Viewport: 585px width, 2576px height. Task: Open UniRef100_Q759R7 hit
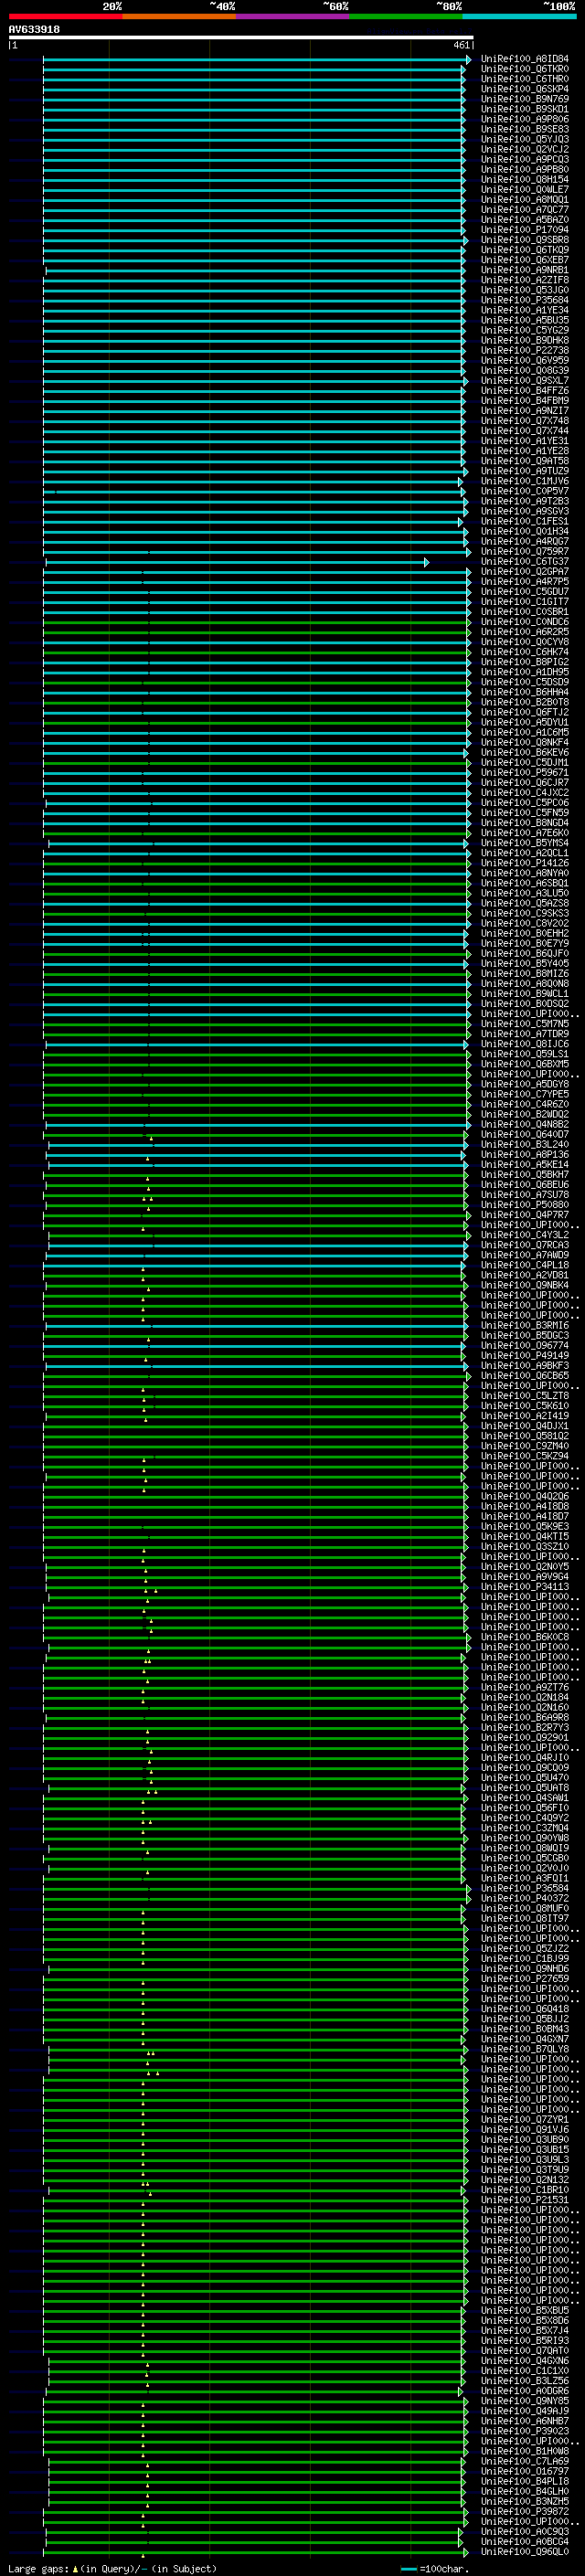(525, 551)
